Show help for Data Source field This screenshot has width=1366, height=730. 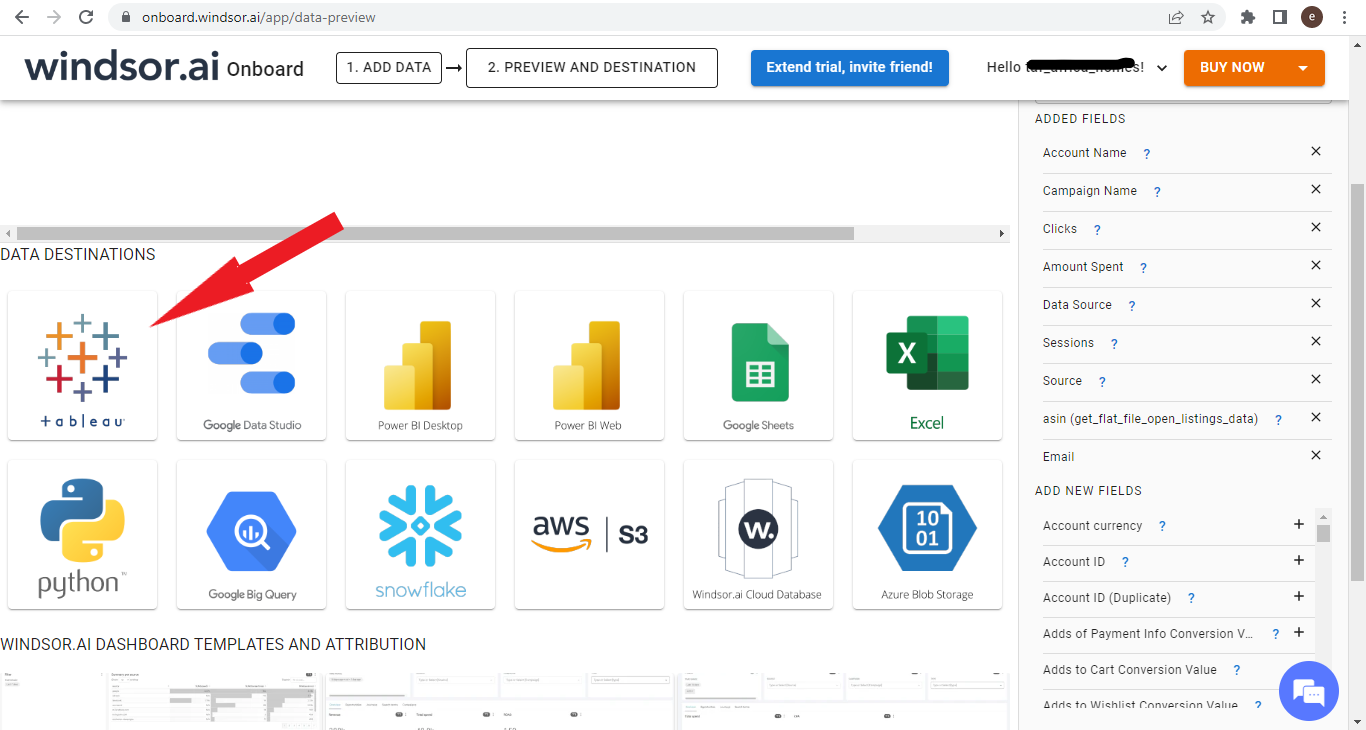coord(1131,306)
